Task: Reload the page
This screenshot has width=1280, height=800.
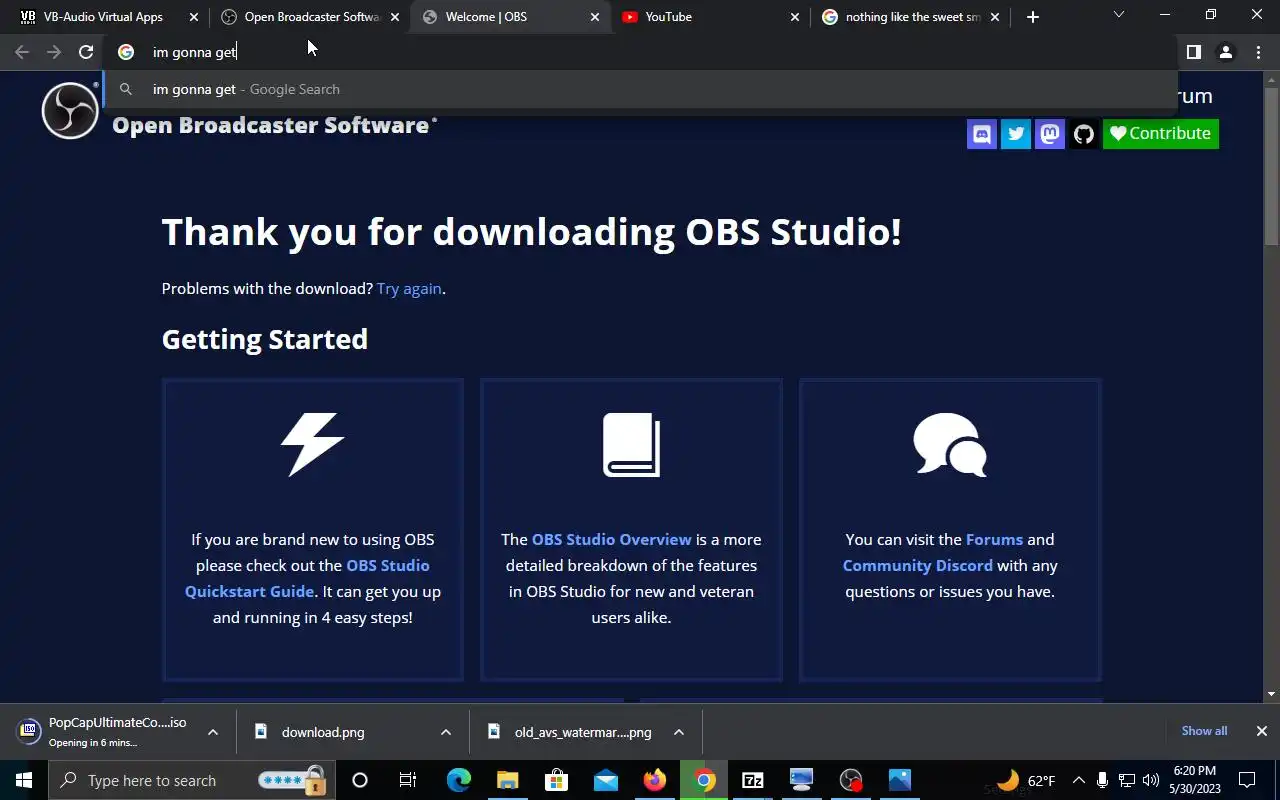Action: [x=86, y=52]
